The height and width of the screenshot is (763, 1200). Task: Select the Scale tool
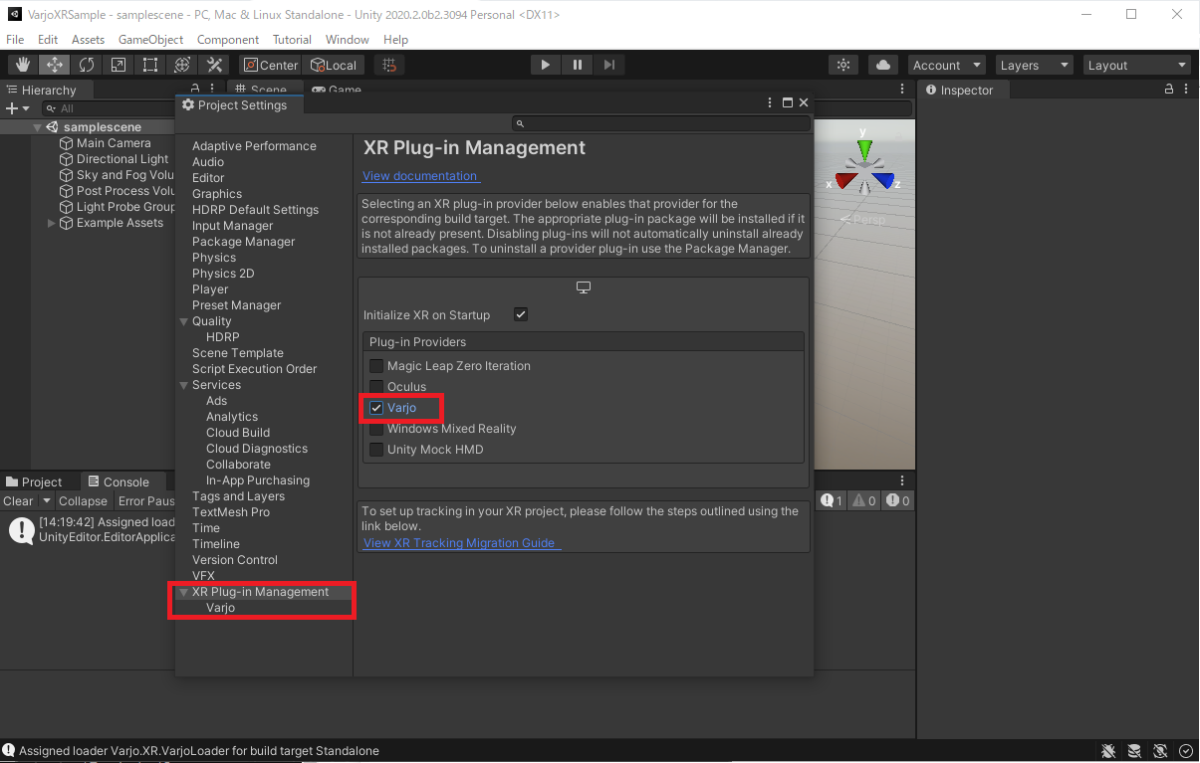118,65
